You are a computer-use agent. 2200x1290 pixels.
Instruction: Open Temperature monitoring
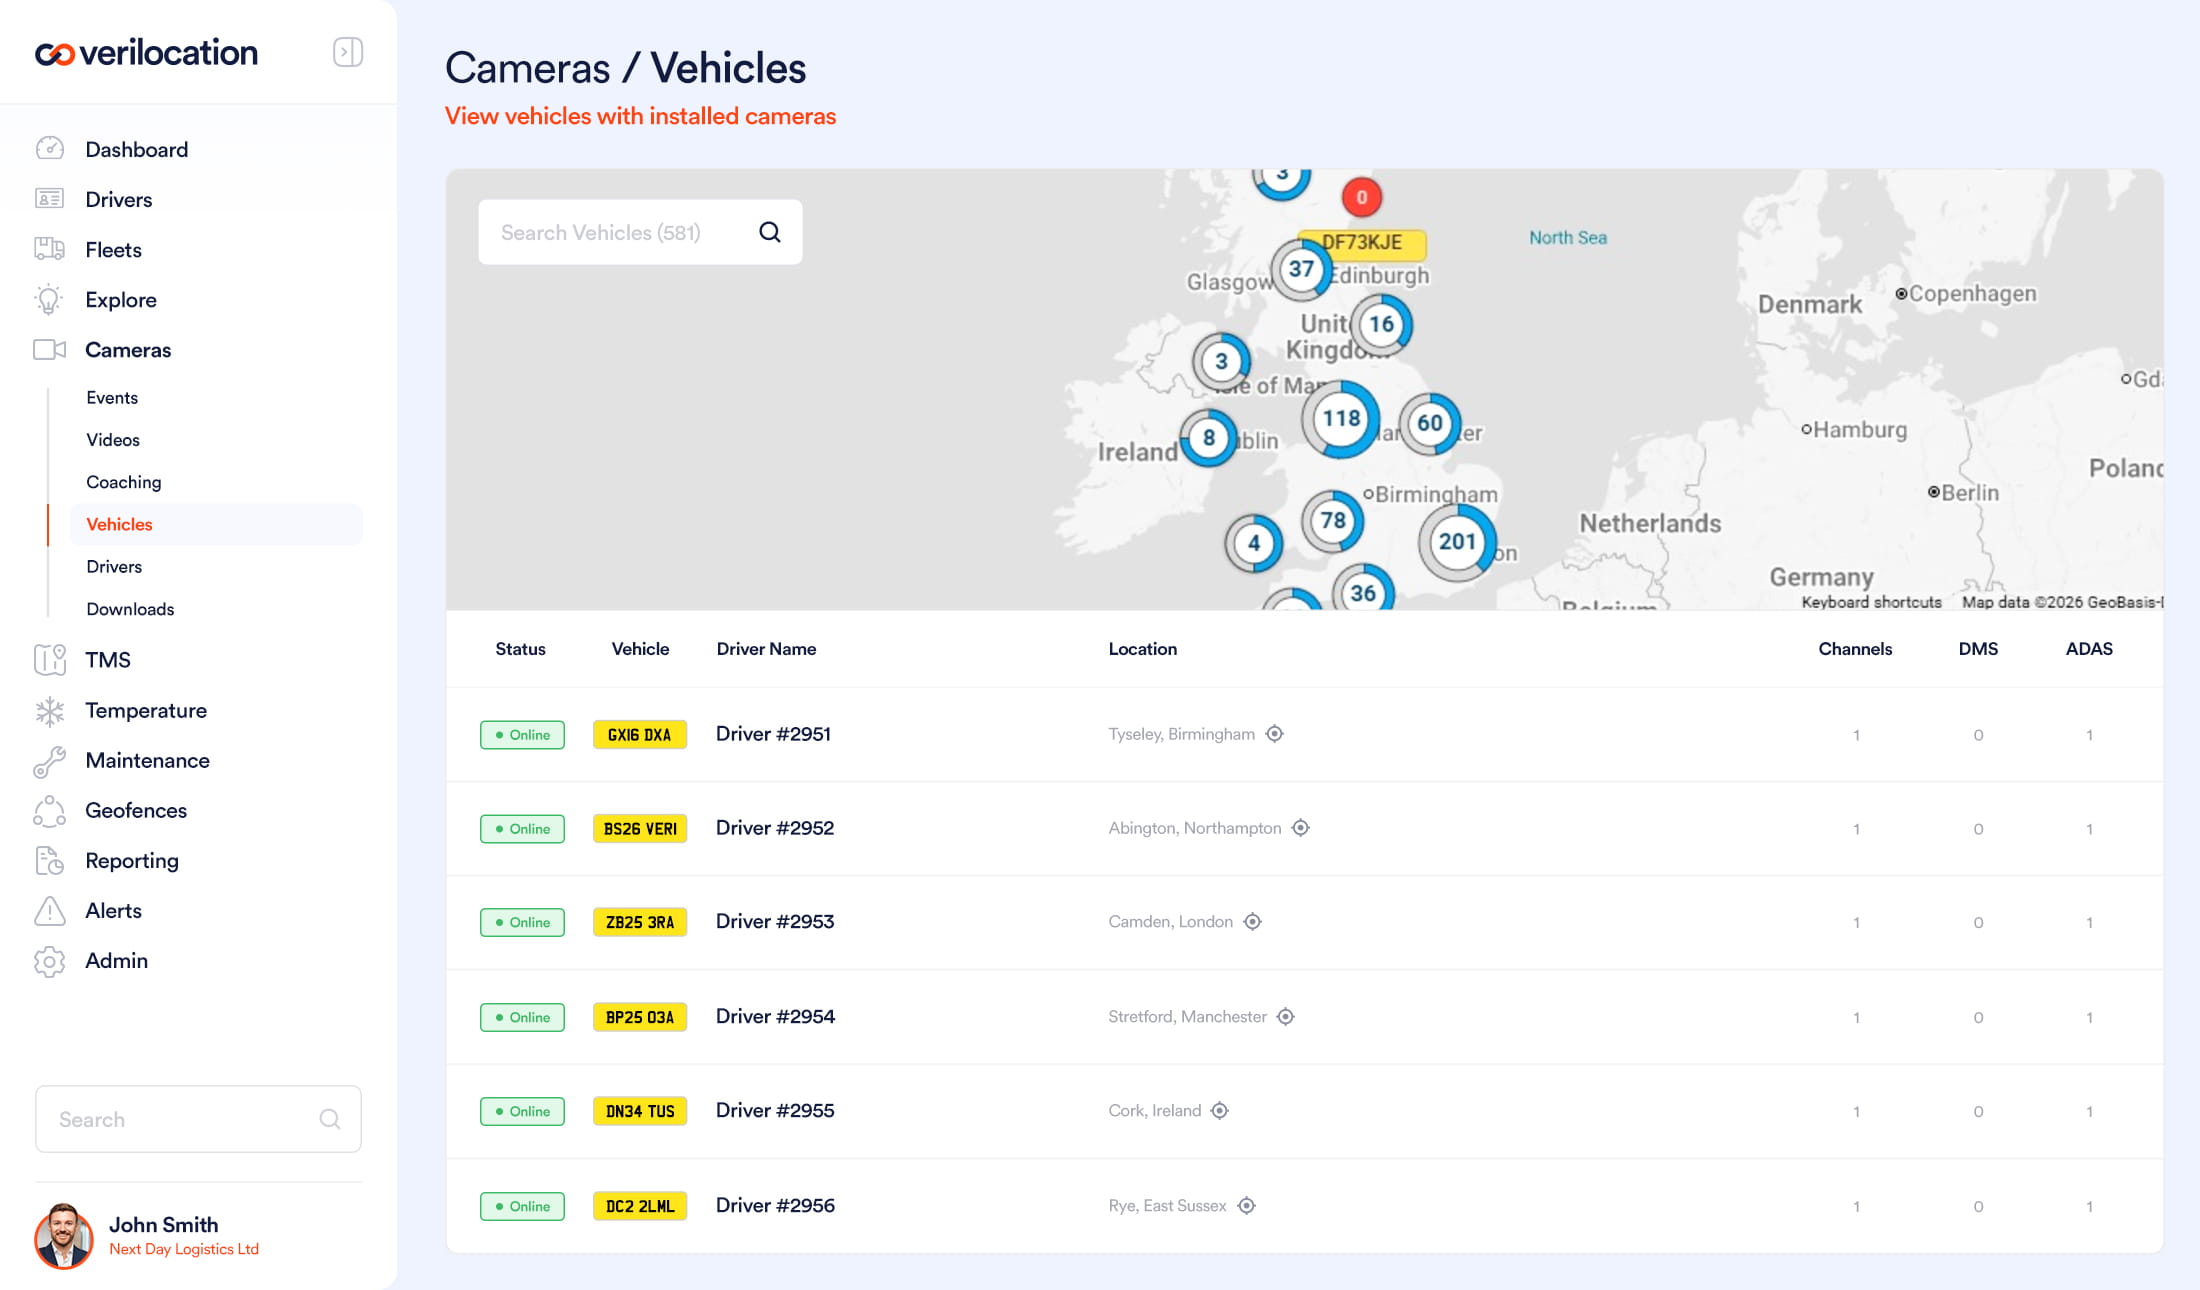coord(145,710)
